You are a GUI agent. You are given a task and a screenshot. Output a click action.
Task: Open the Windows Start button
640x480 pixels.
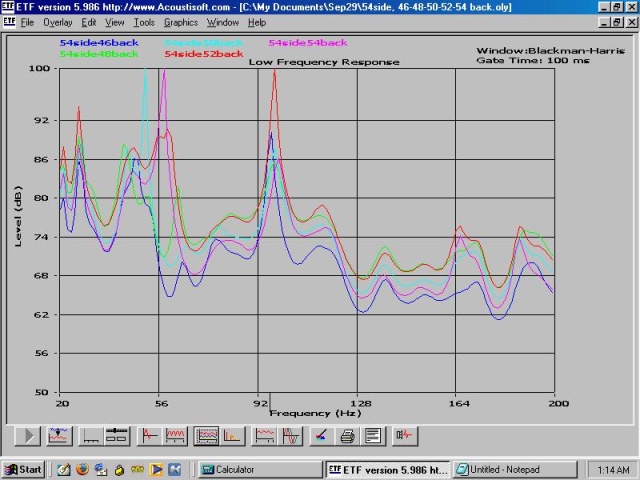click(x=23, y=470)
